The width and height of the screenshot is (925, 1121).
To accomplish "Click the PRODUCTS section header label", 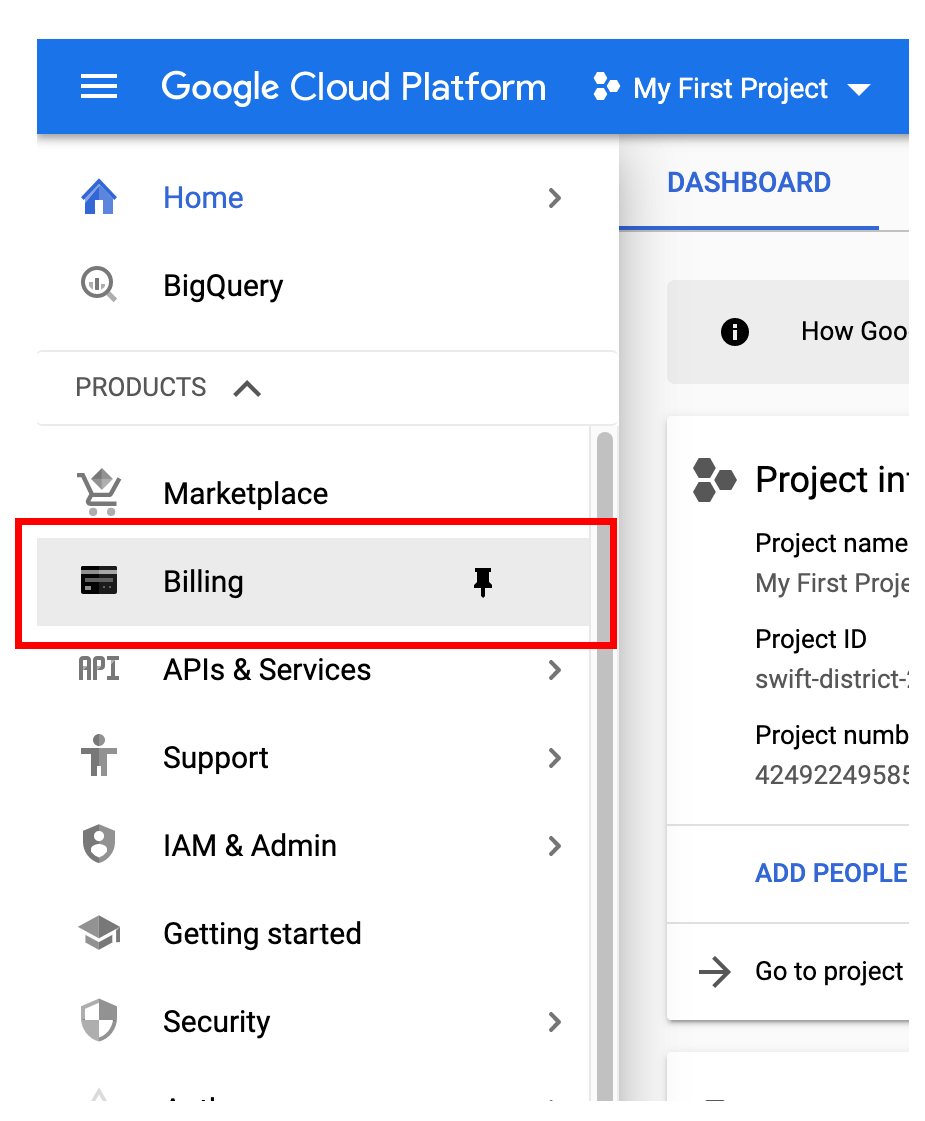I will (141, 387).
